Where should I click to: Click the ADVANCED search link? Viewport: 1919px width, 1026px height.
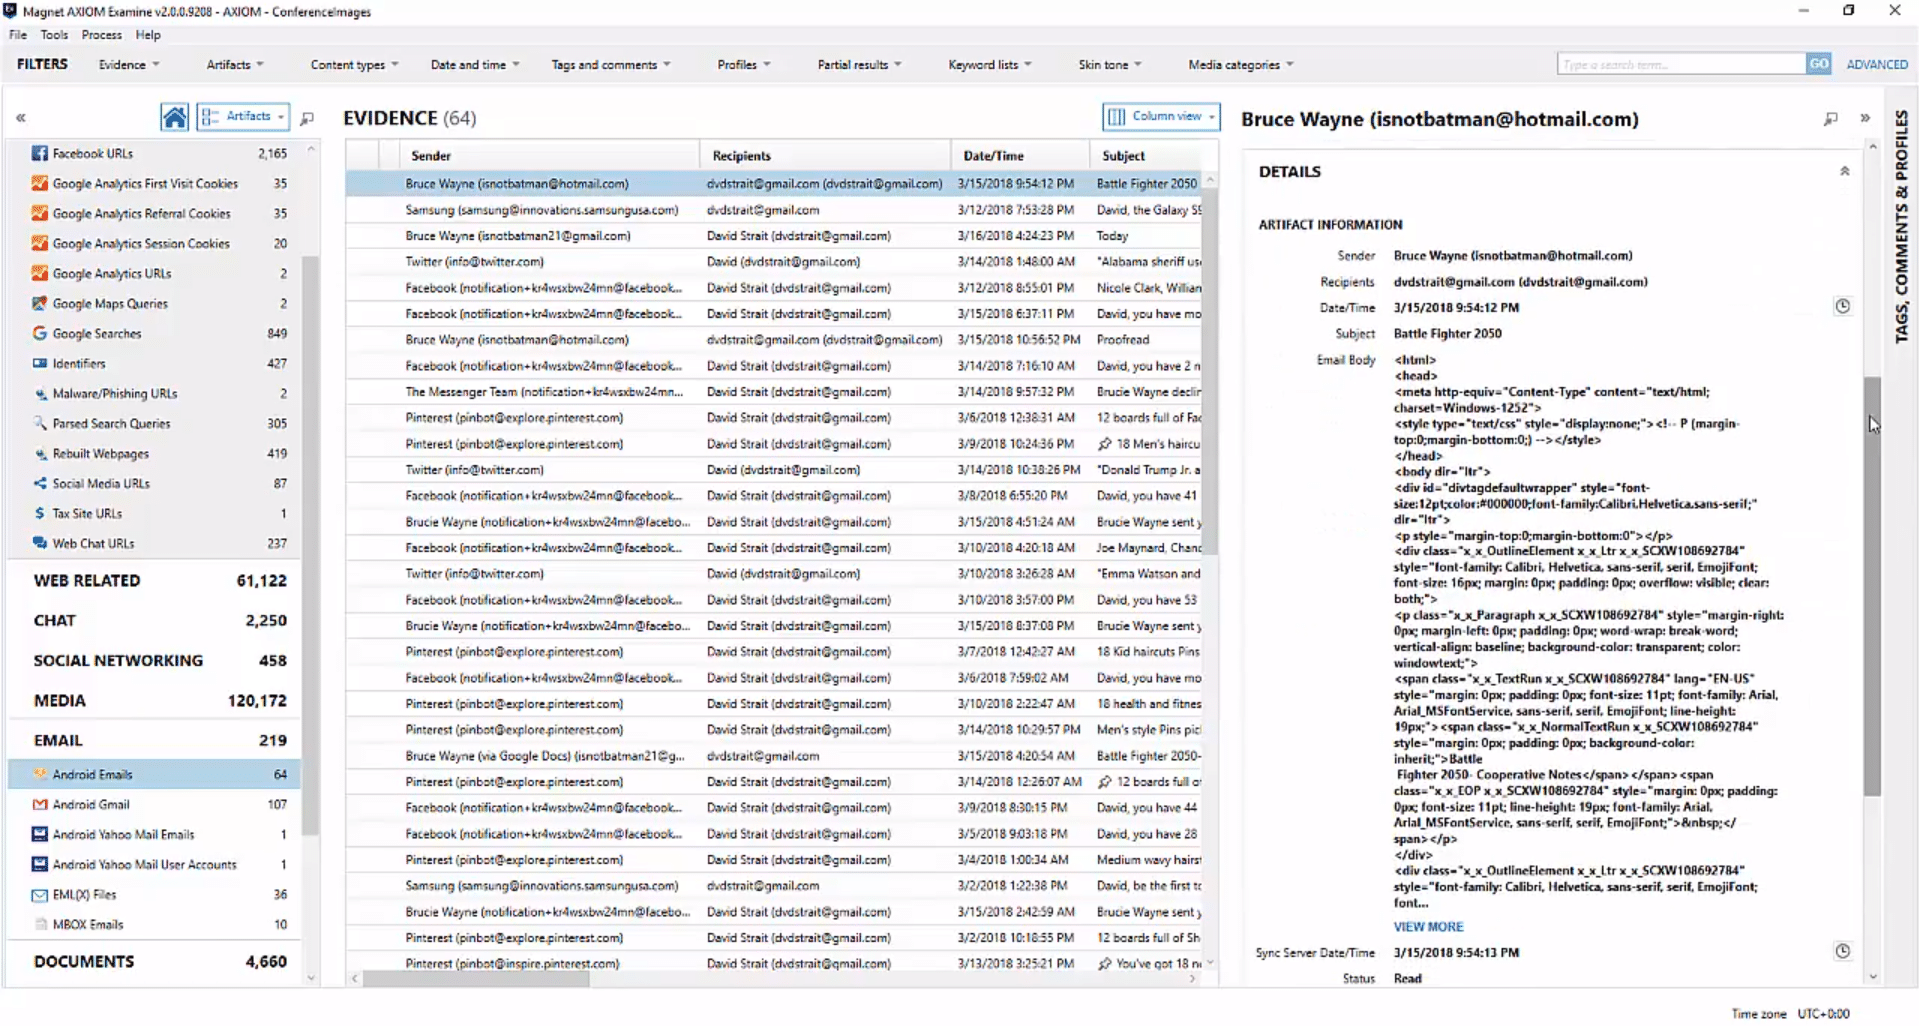click(x=1877, y=64)
